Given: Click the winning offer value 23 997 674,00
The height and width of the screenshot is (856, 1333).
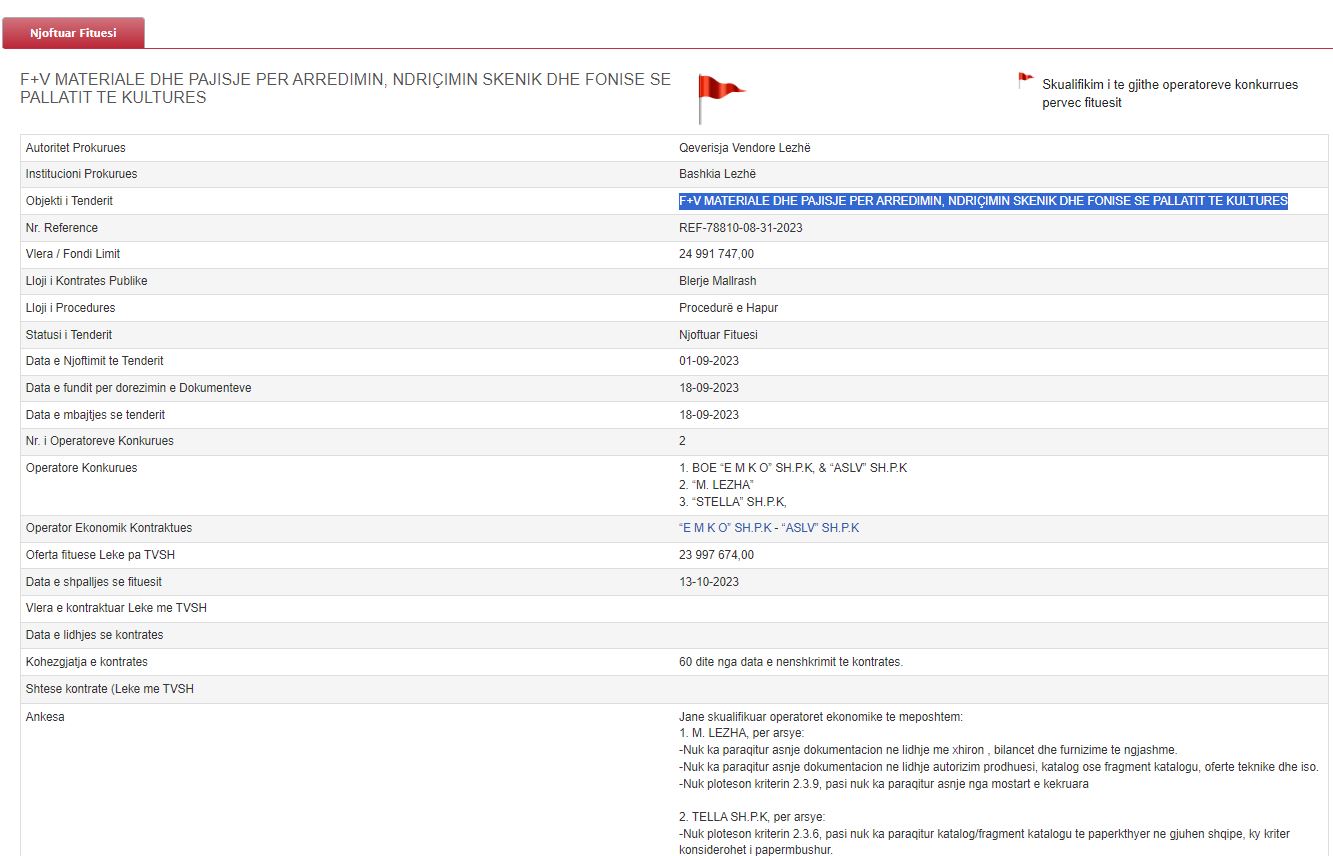Looking at the screenshot, I should pyautogui.click(x=716, y=555).
